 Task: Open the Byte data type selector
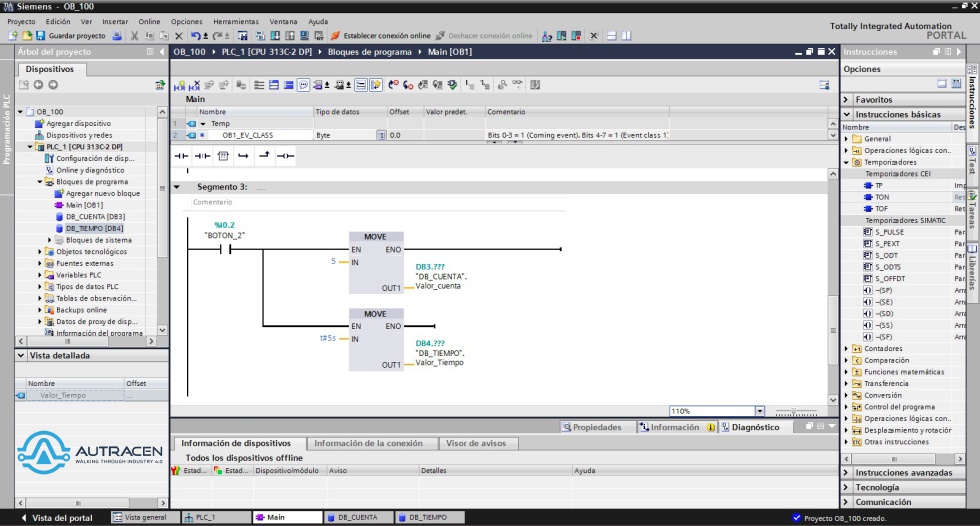[381, 135]
